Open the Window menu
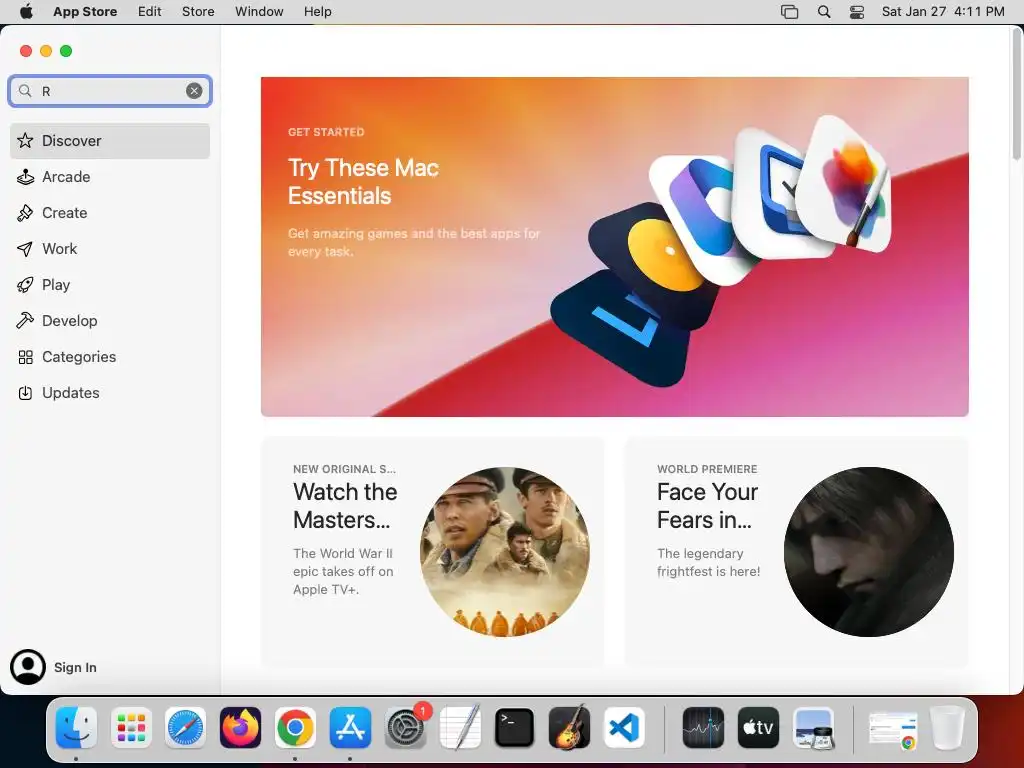 coord(259,12)
